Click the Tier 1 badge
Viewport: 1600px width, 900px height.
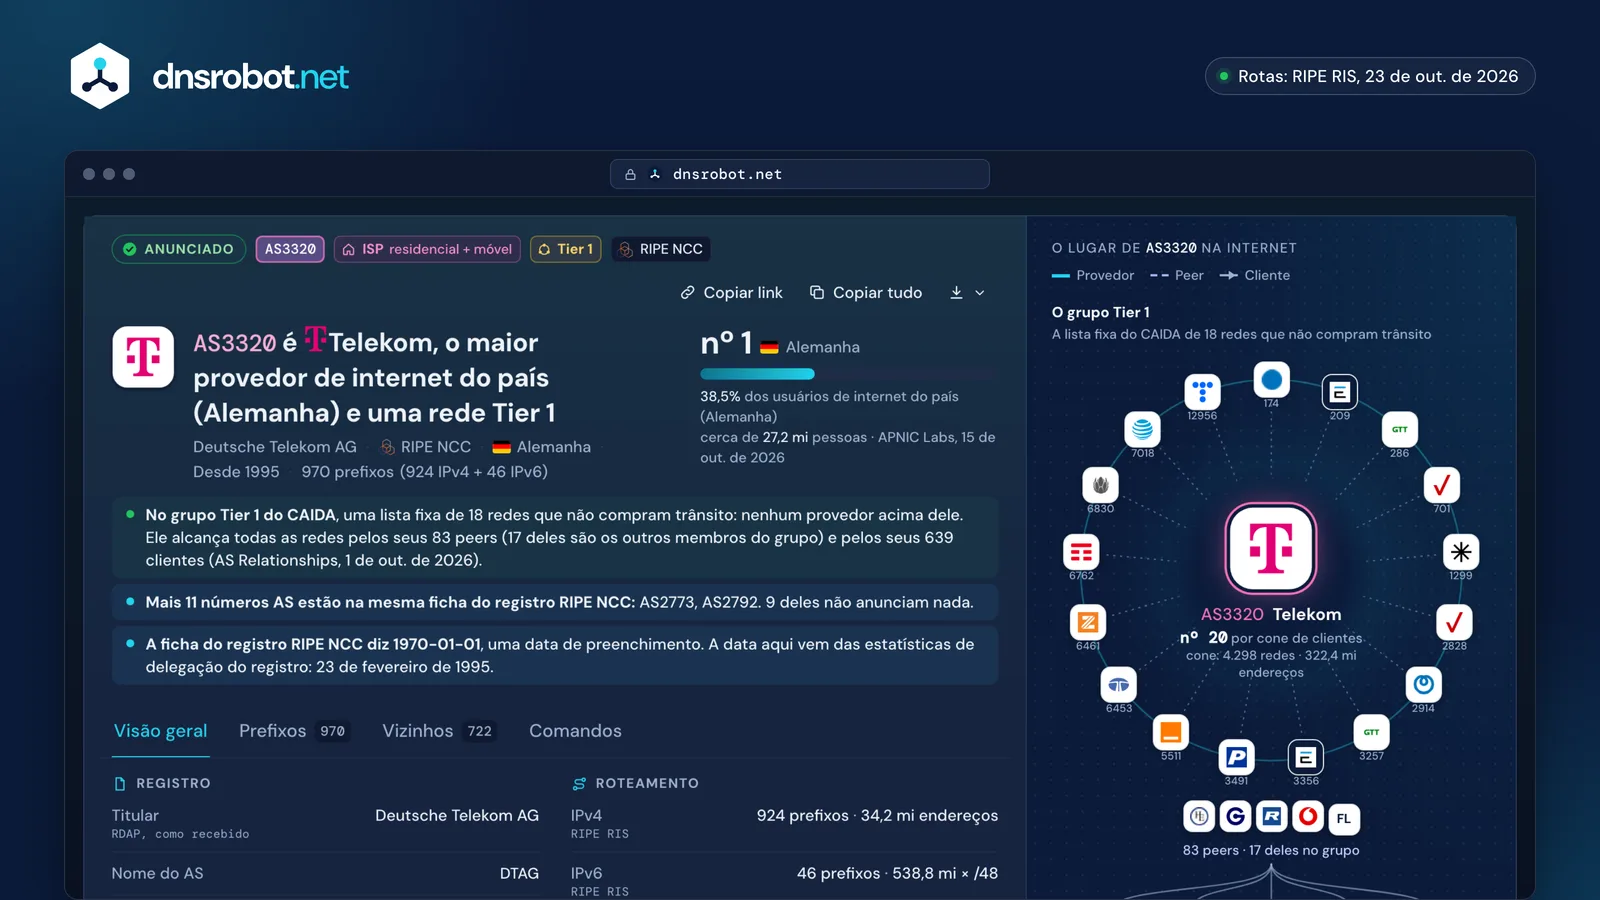pyautogui.click(x=566, y=249)
